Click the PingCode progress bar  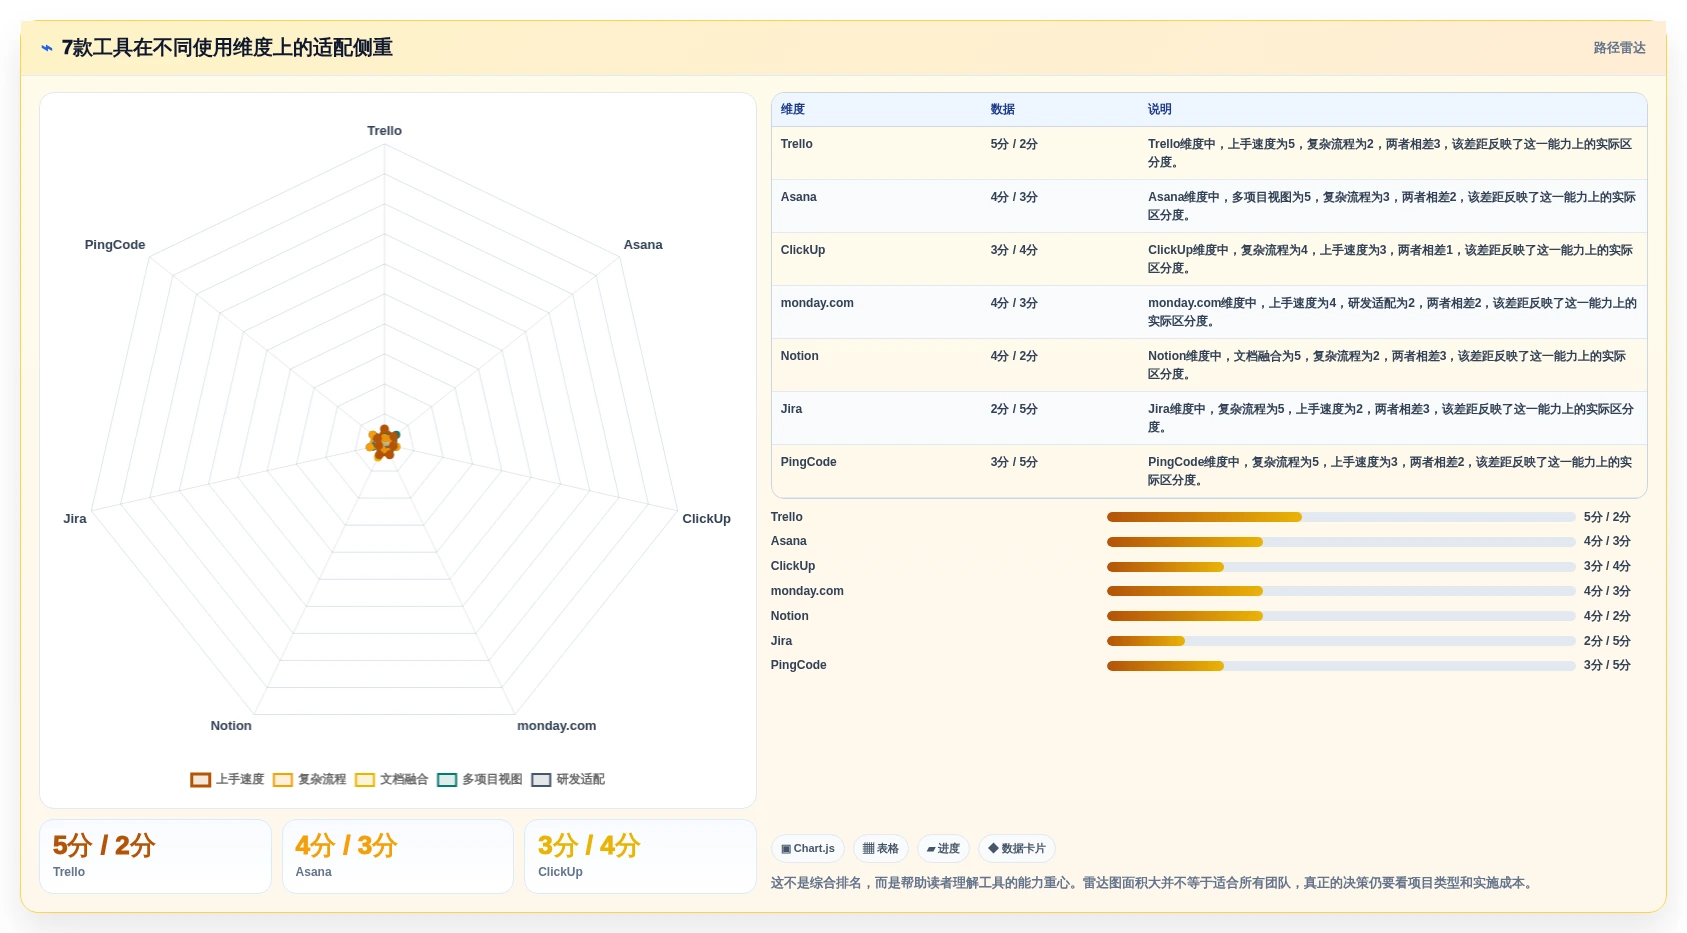coord(1341,666)
